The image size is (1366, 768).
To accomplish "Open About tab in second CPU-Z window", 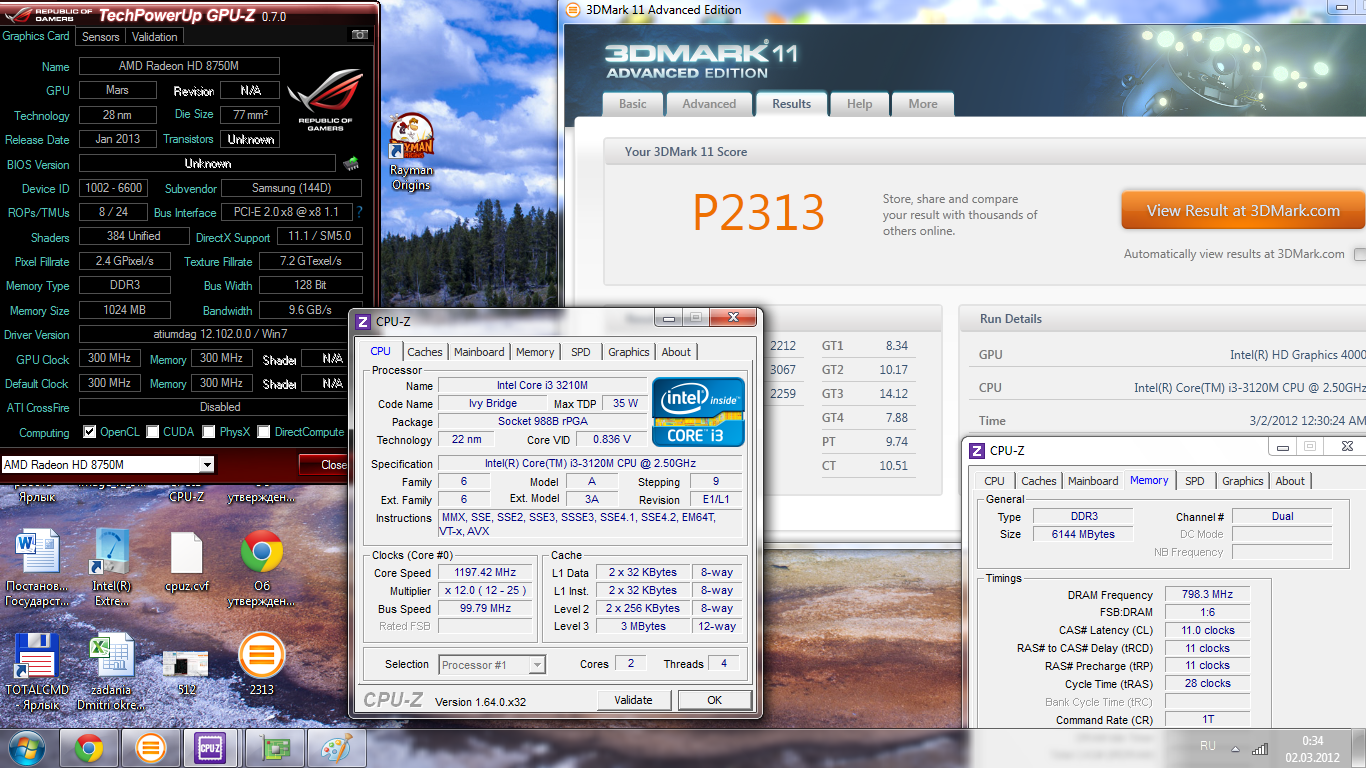I will (x=1290, y=481).
